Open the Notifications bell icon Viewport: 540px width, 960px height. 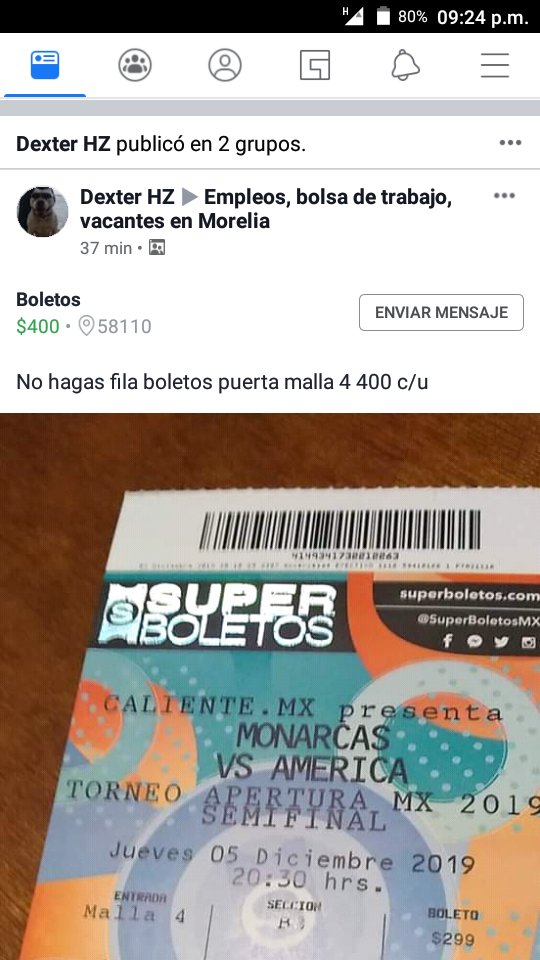coord(405,65)
